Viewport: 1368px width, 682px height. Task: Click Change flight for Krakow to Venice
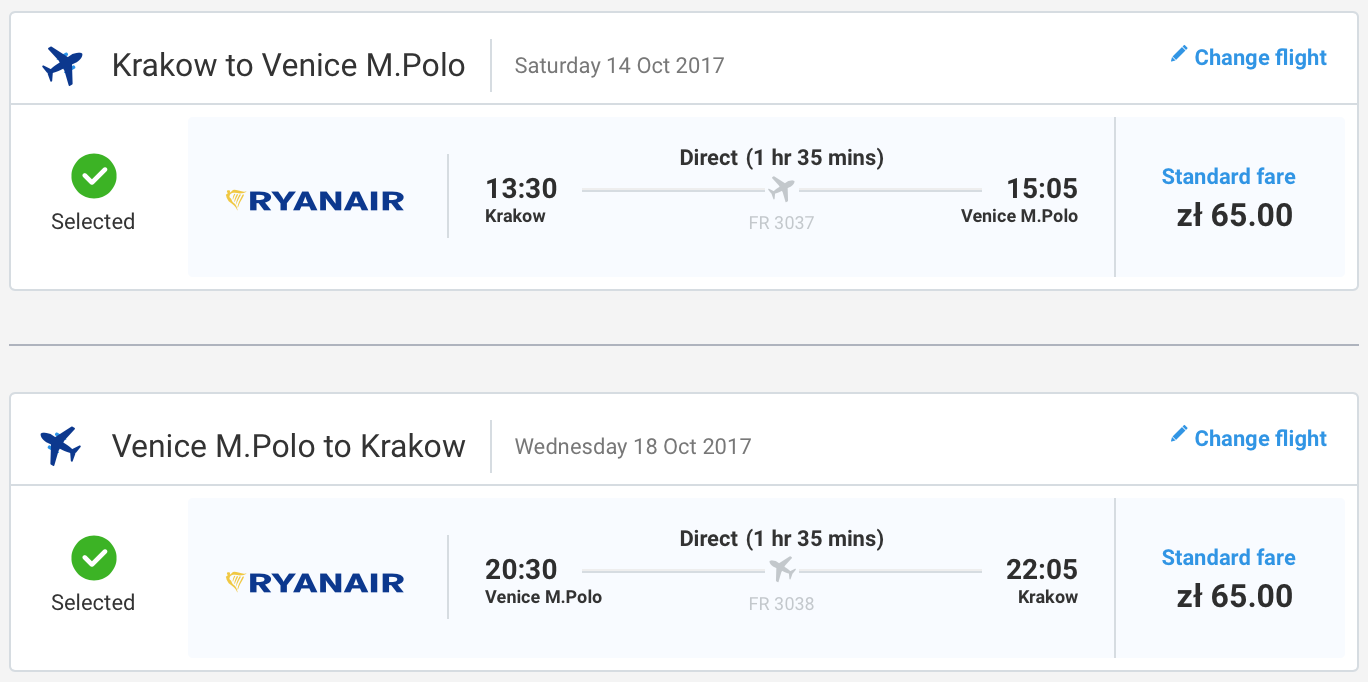(x=1260, y=58)
